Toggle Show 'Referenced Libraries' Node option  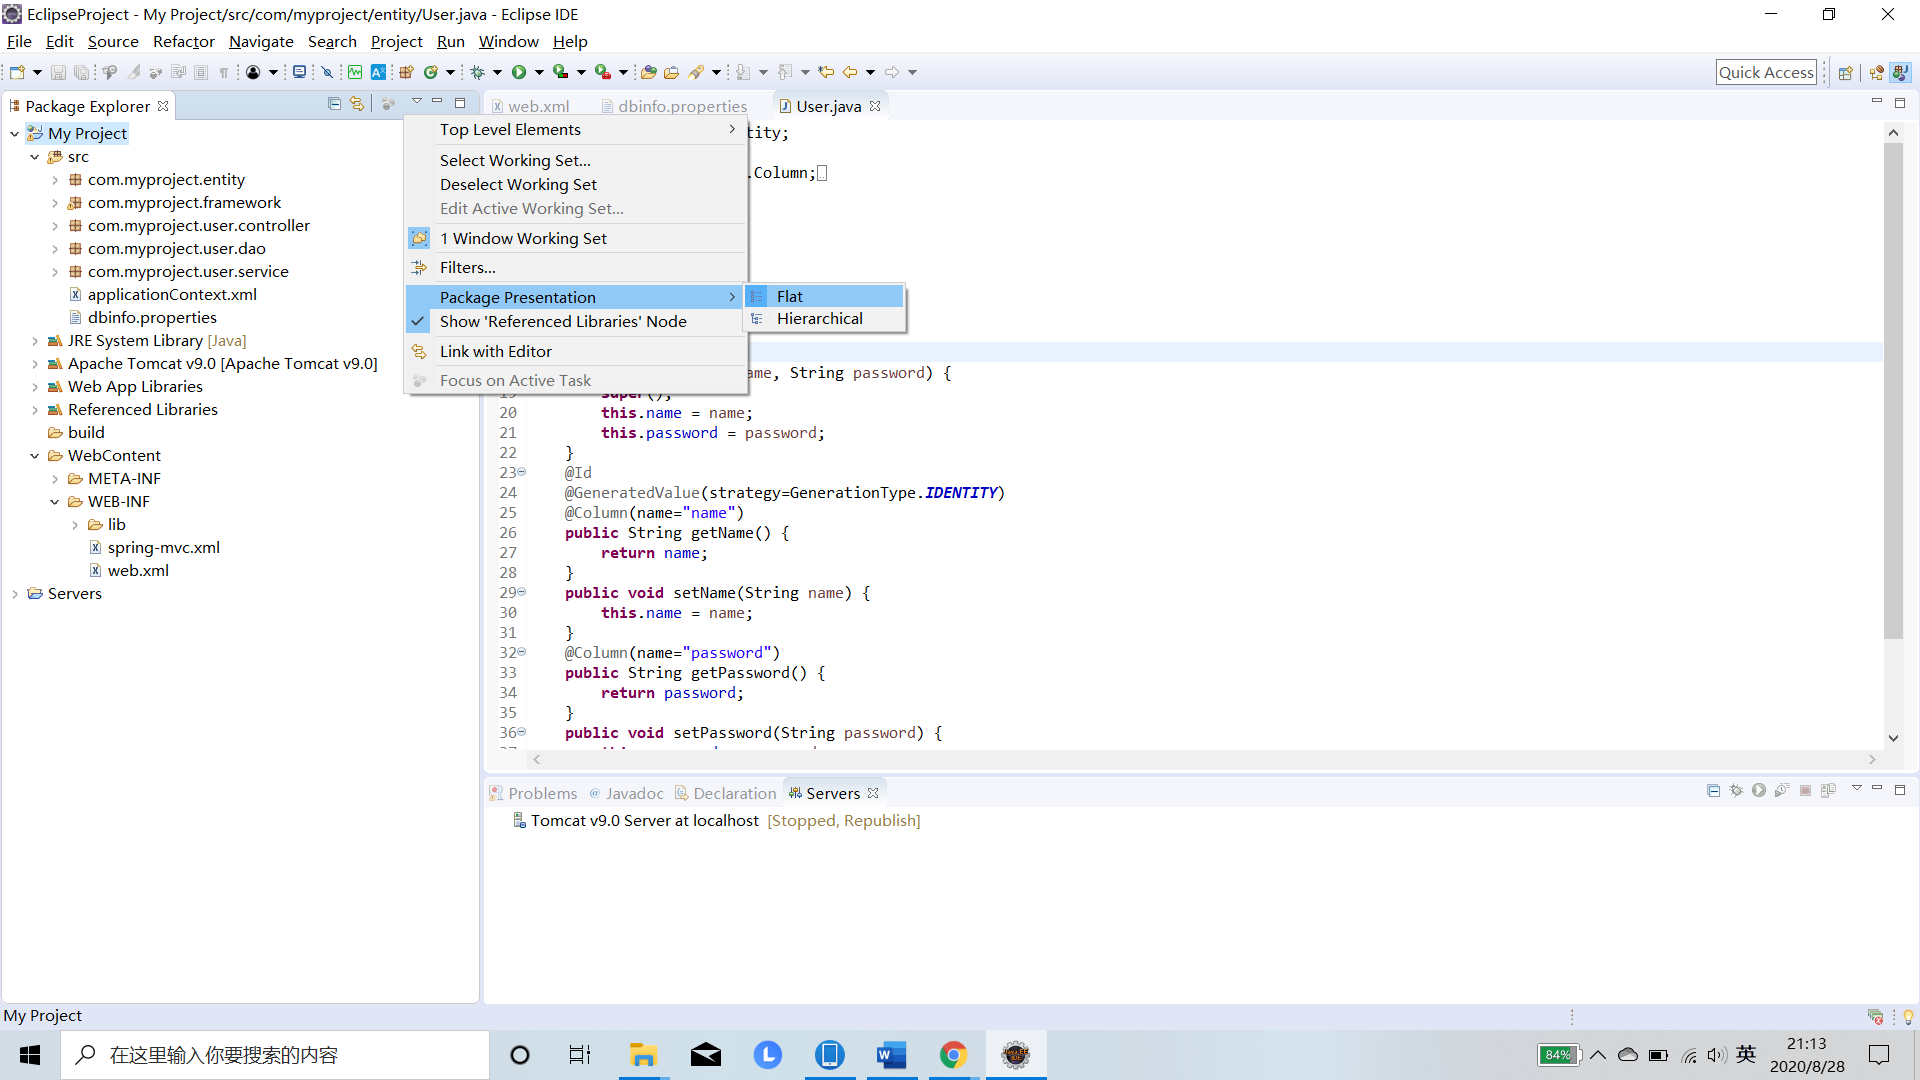(562, 321)
